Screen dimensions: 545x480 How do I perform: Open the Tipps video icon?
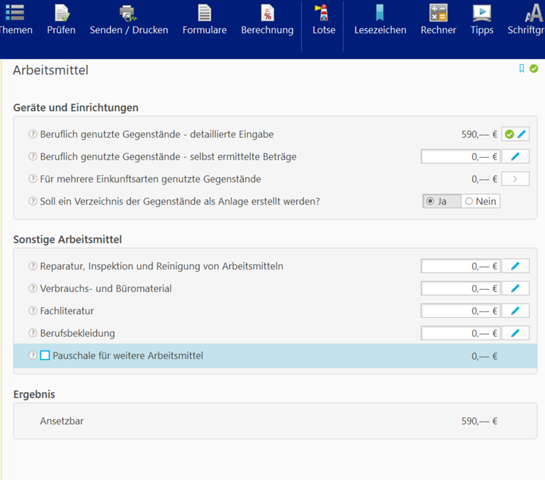[x=482, y=13]
